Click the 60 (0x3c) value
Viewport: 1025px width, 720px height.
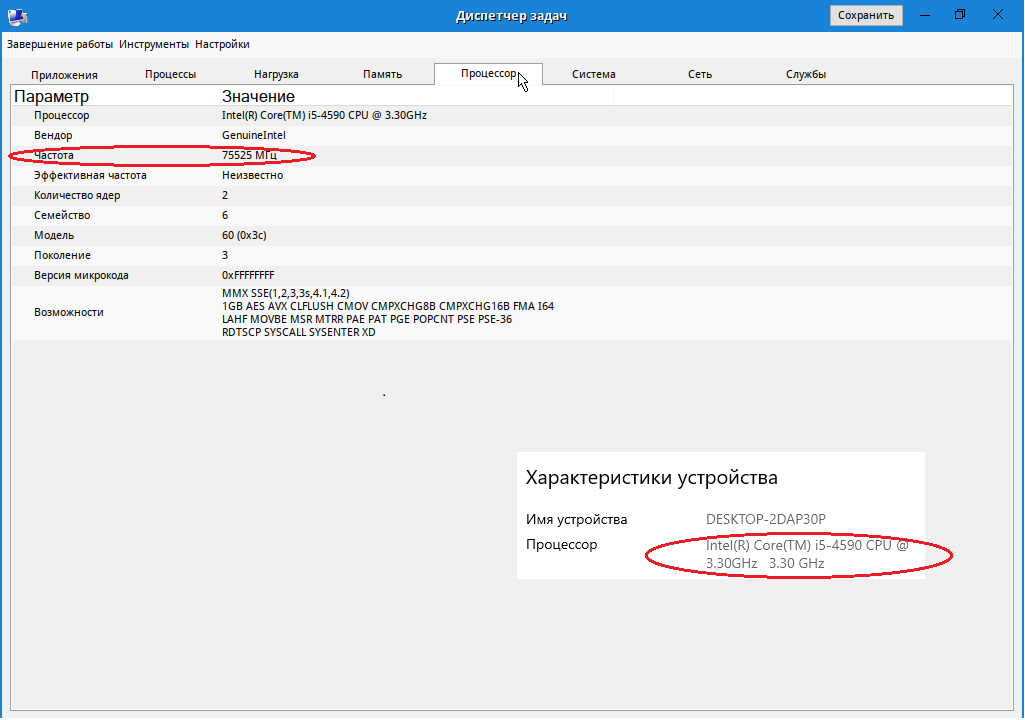coord(244,235)
